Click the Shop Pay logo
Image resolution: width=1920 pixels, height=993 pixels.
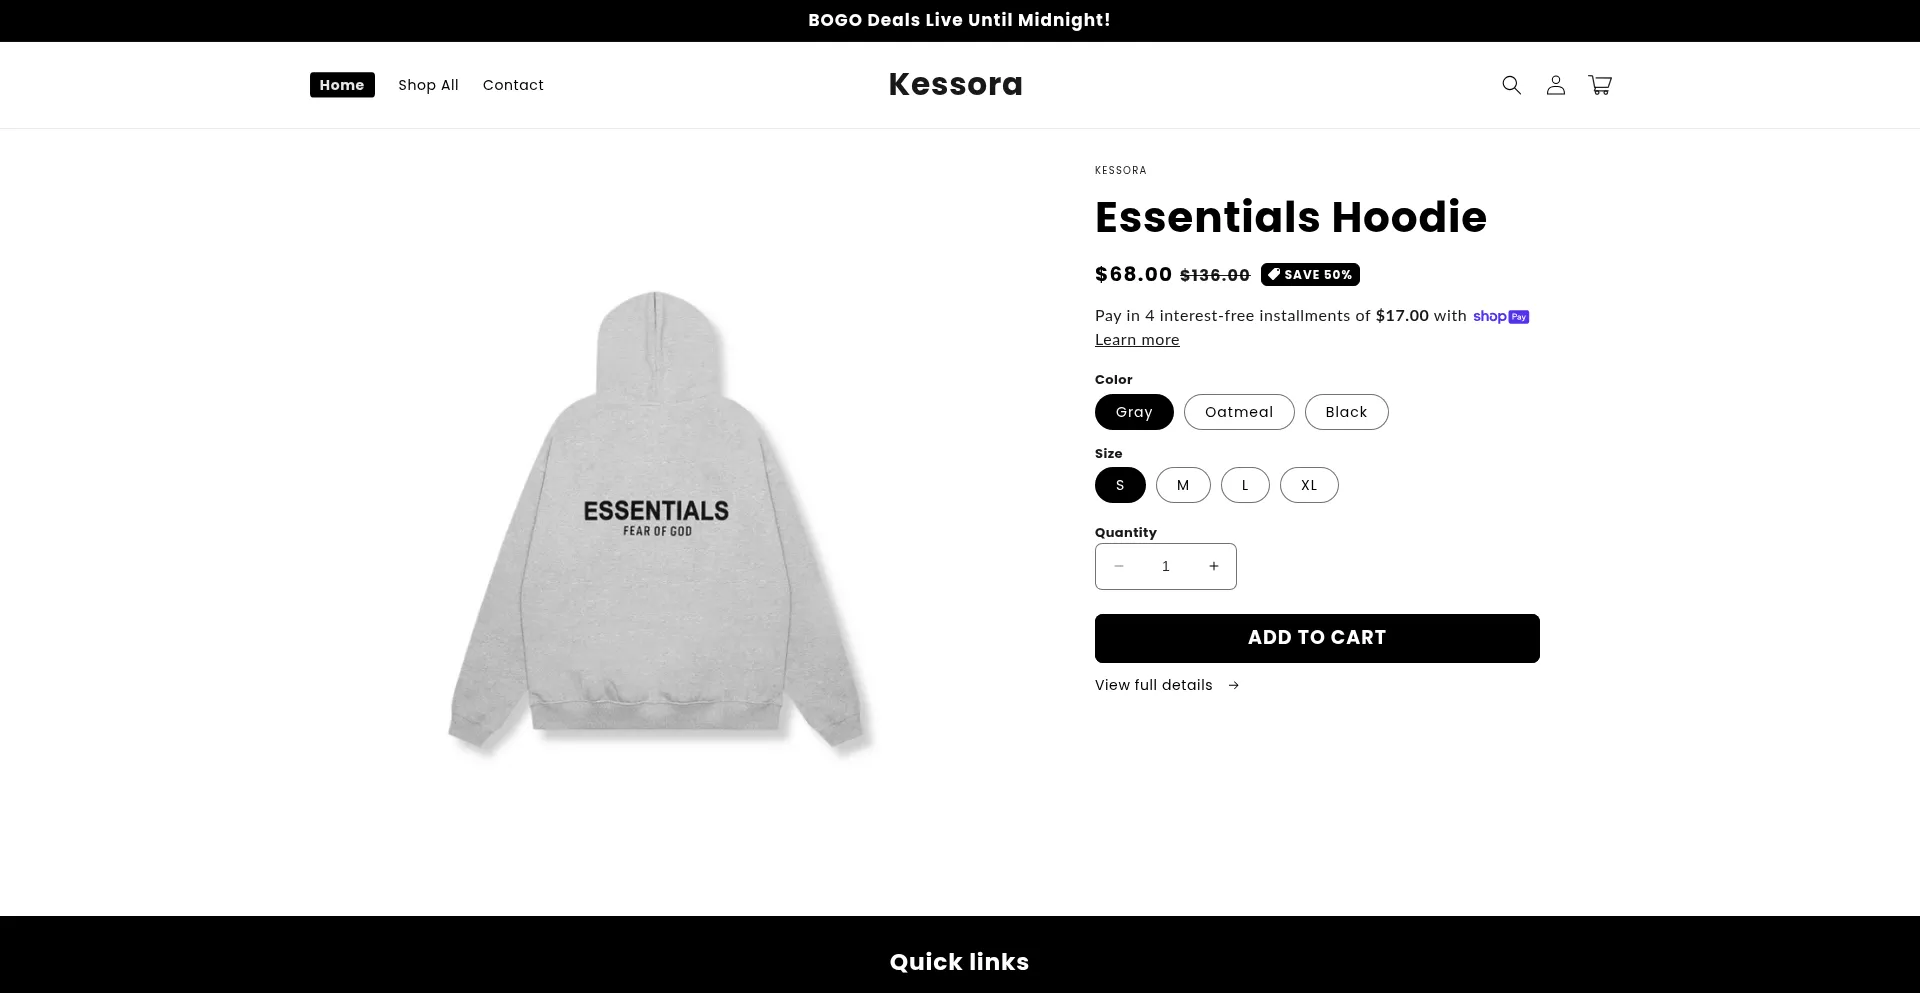[1501, 316]
